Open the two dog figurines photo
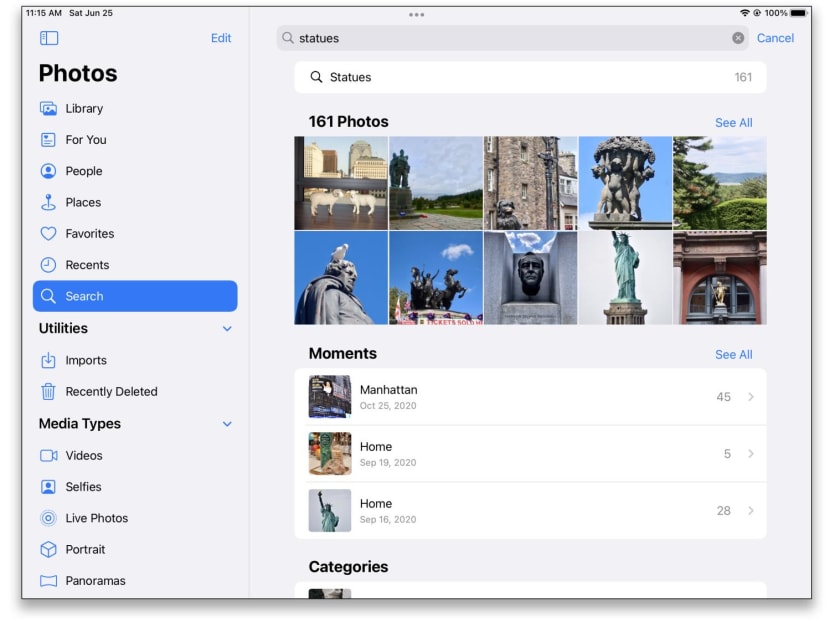This screenshot has width=830, height=622. [341, 183]
